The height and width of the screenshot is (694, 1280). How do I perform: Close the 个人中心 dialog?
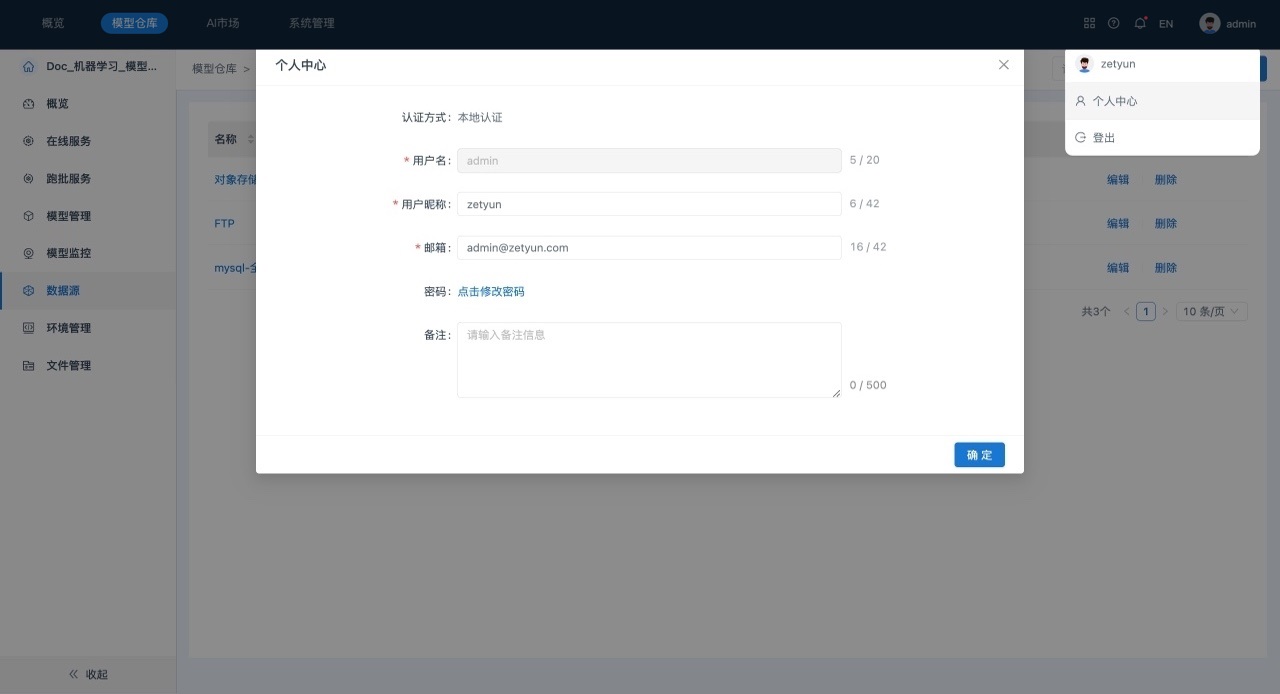coord(1004,65)
